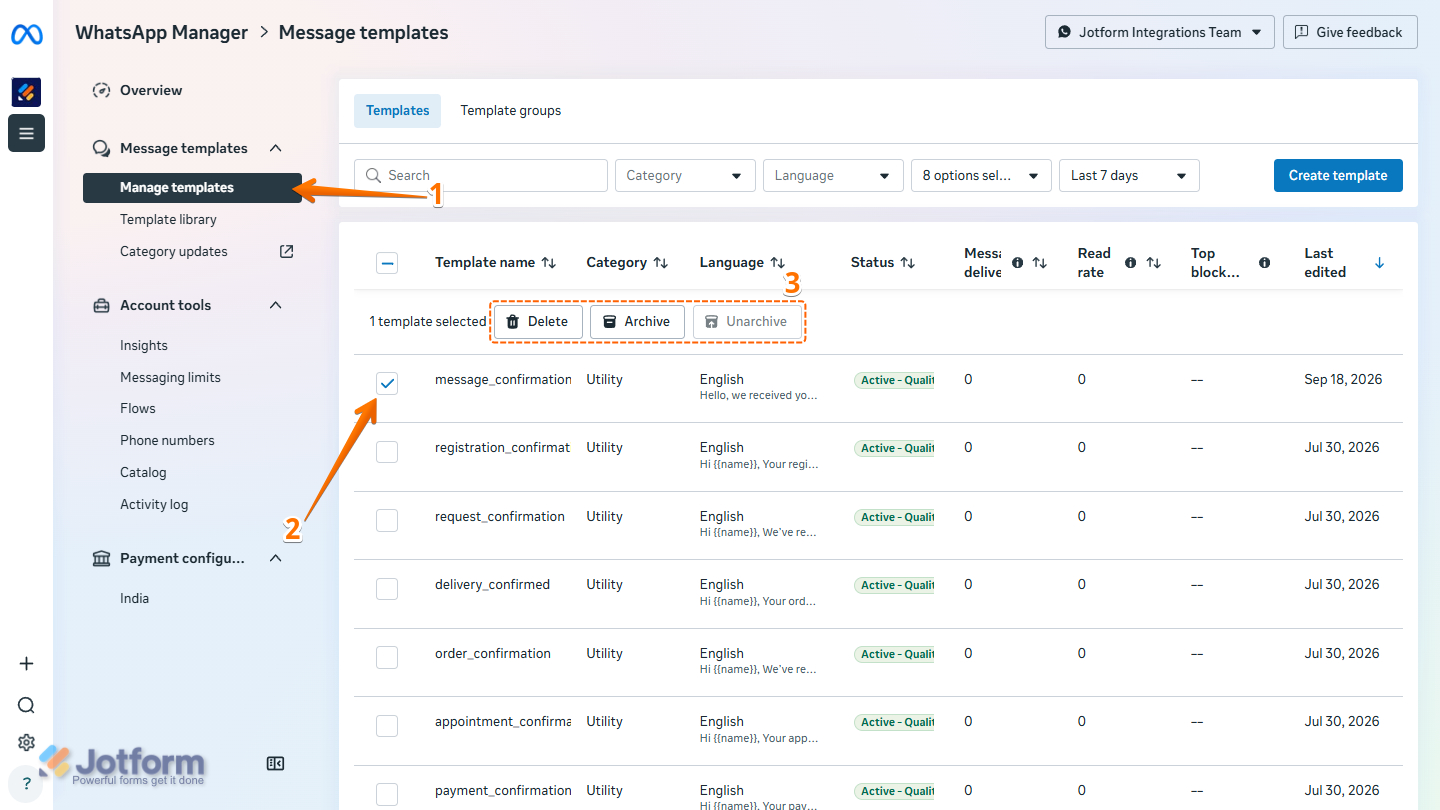Open settings gear icon
This screenshot has width=1440, height=810.
(26, 743)
